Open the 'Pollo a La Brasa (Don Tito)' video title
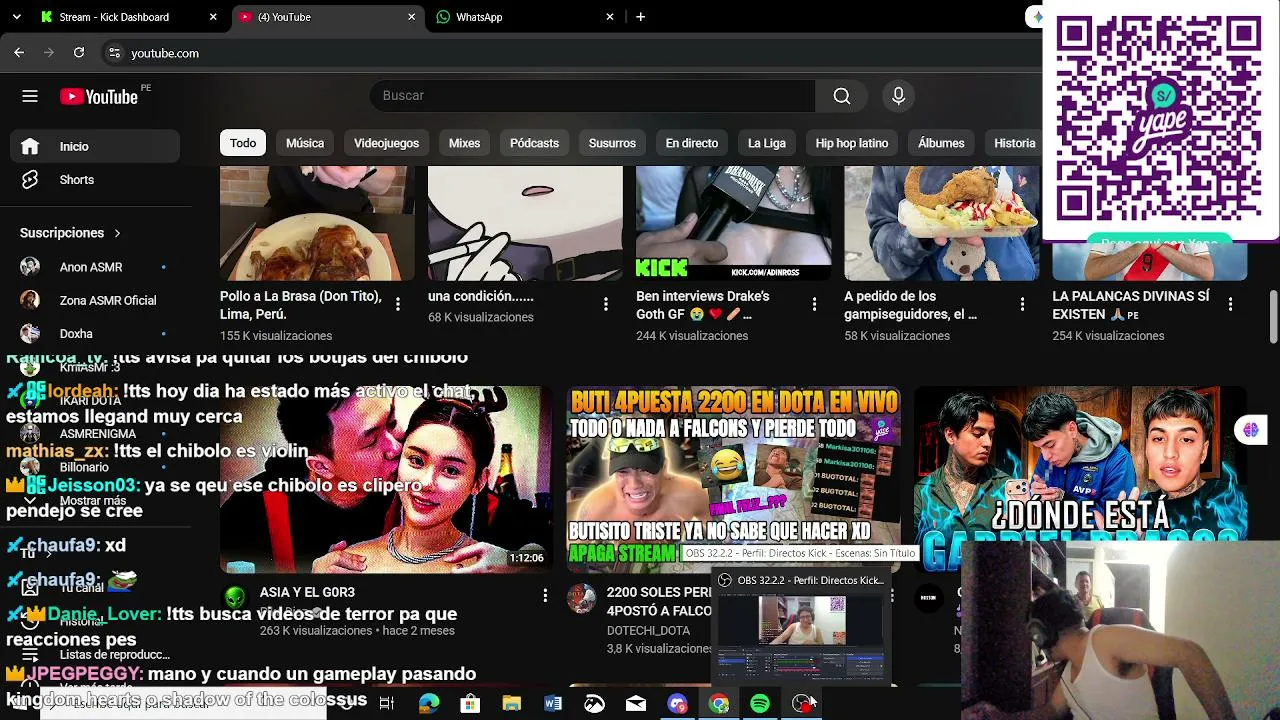1280x720 pixels. [x=301, y=305]
